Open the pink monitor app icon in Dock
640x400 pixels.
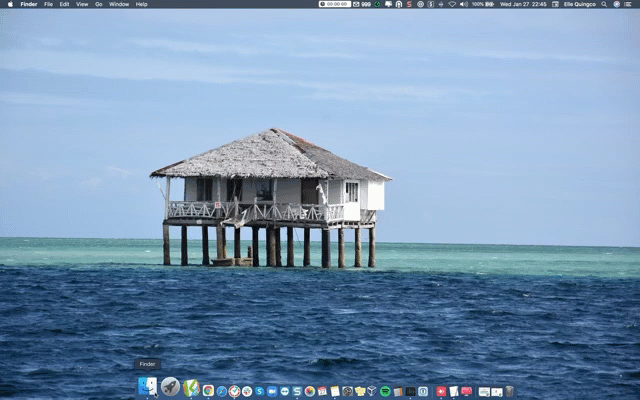pyautogui.click(x=466, y=391)
